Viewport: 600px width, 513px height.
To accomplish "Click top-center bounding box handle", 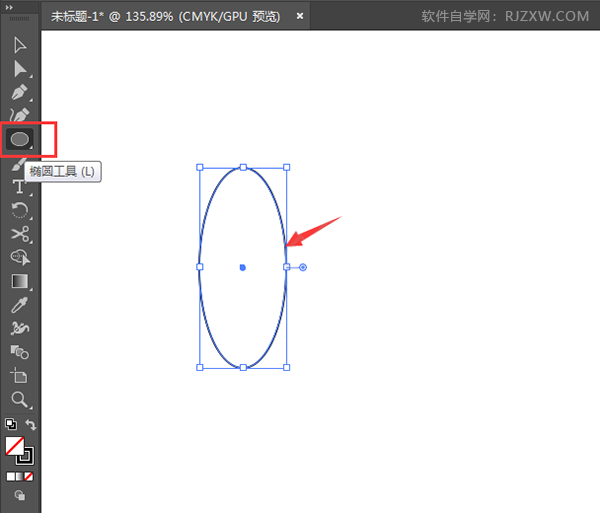I will (243, 167).
